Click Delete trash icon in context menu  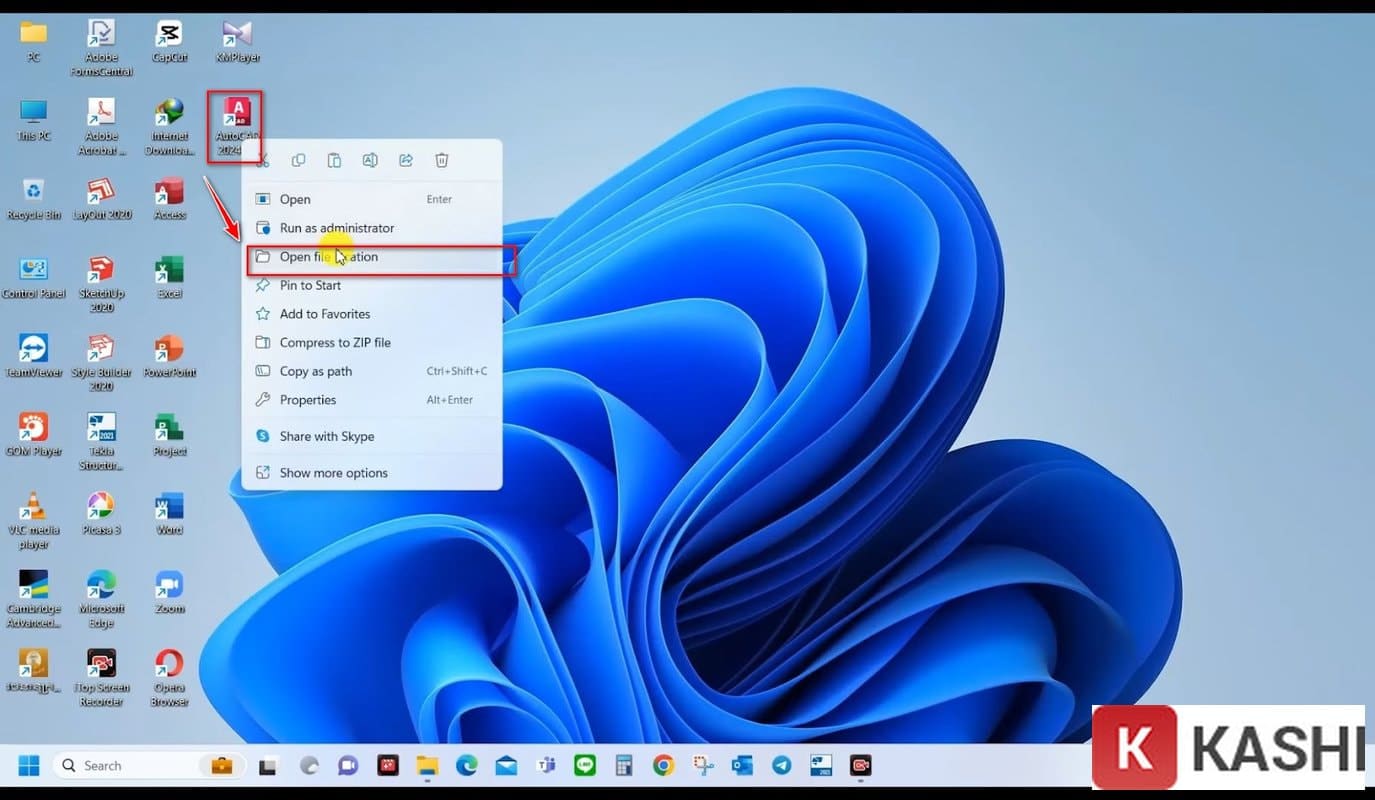point(442,160)
